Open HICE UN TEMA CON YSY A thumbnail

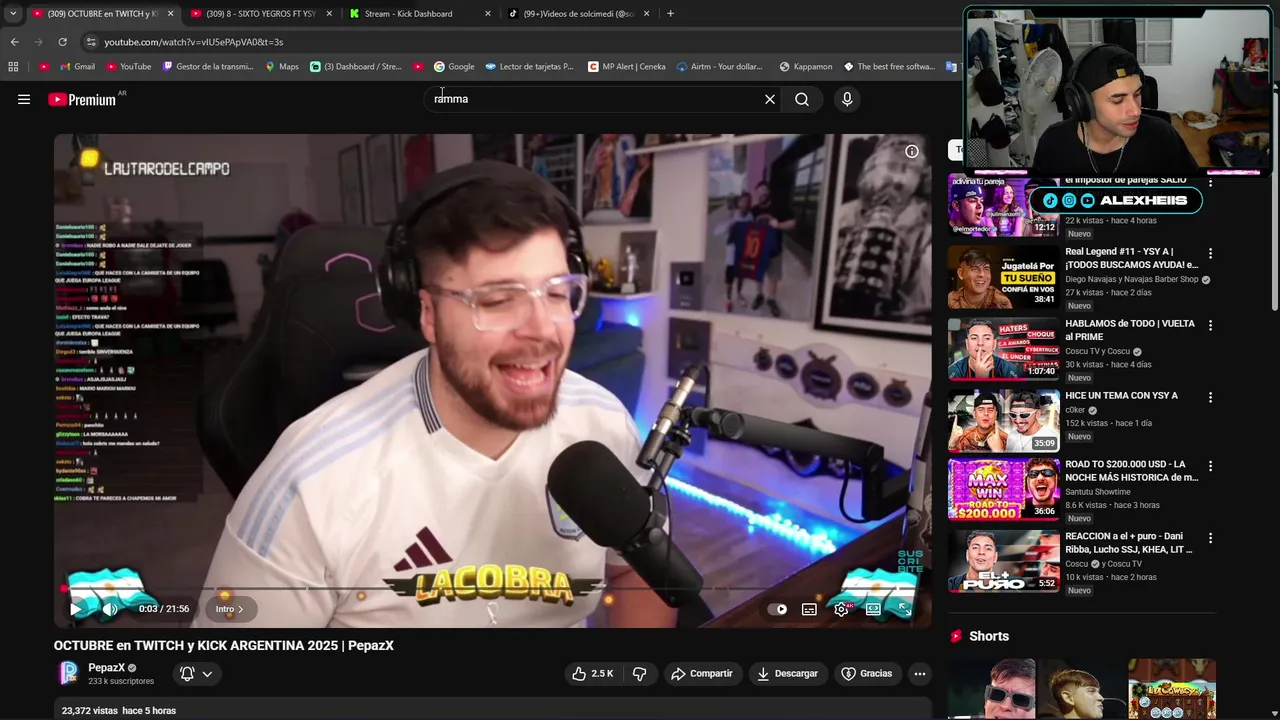point(1003,421)
